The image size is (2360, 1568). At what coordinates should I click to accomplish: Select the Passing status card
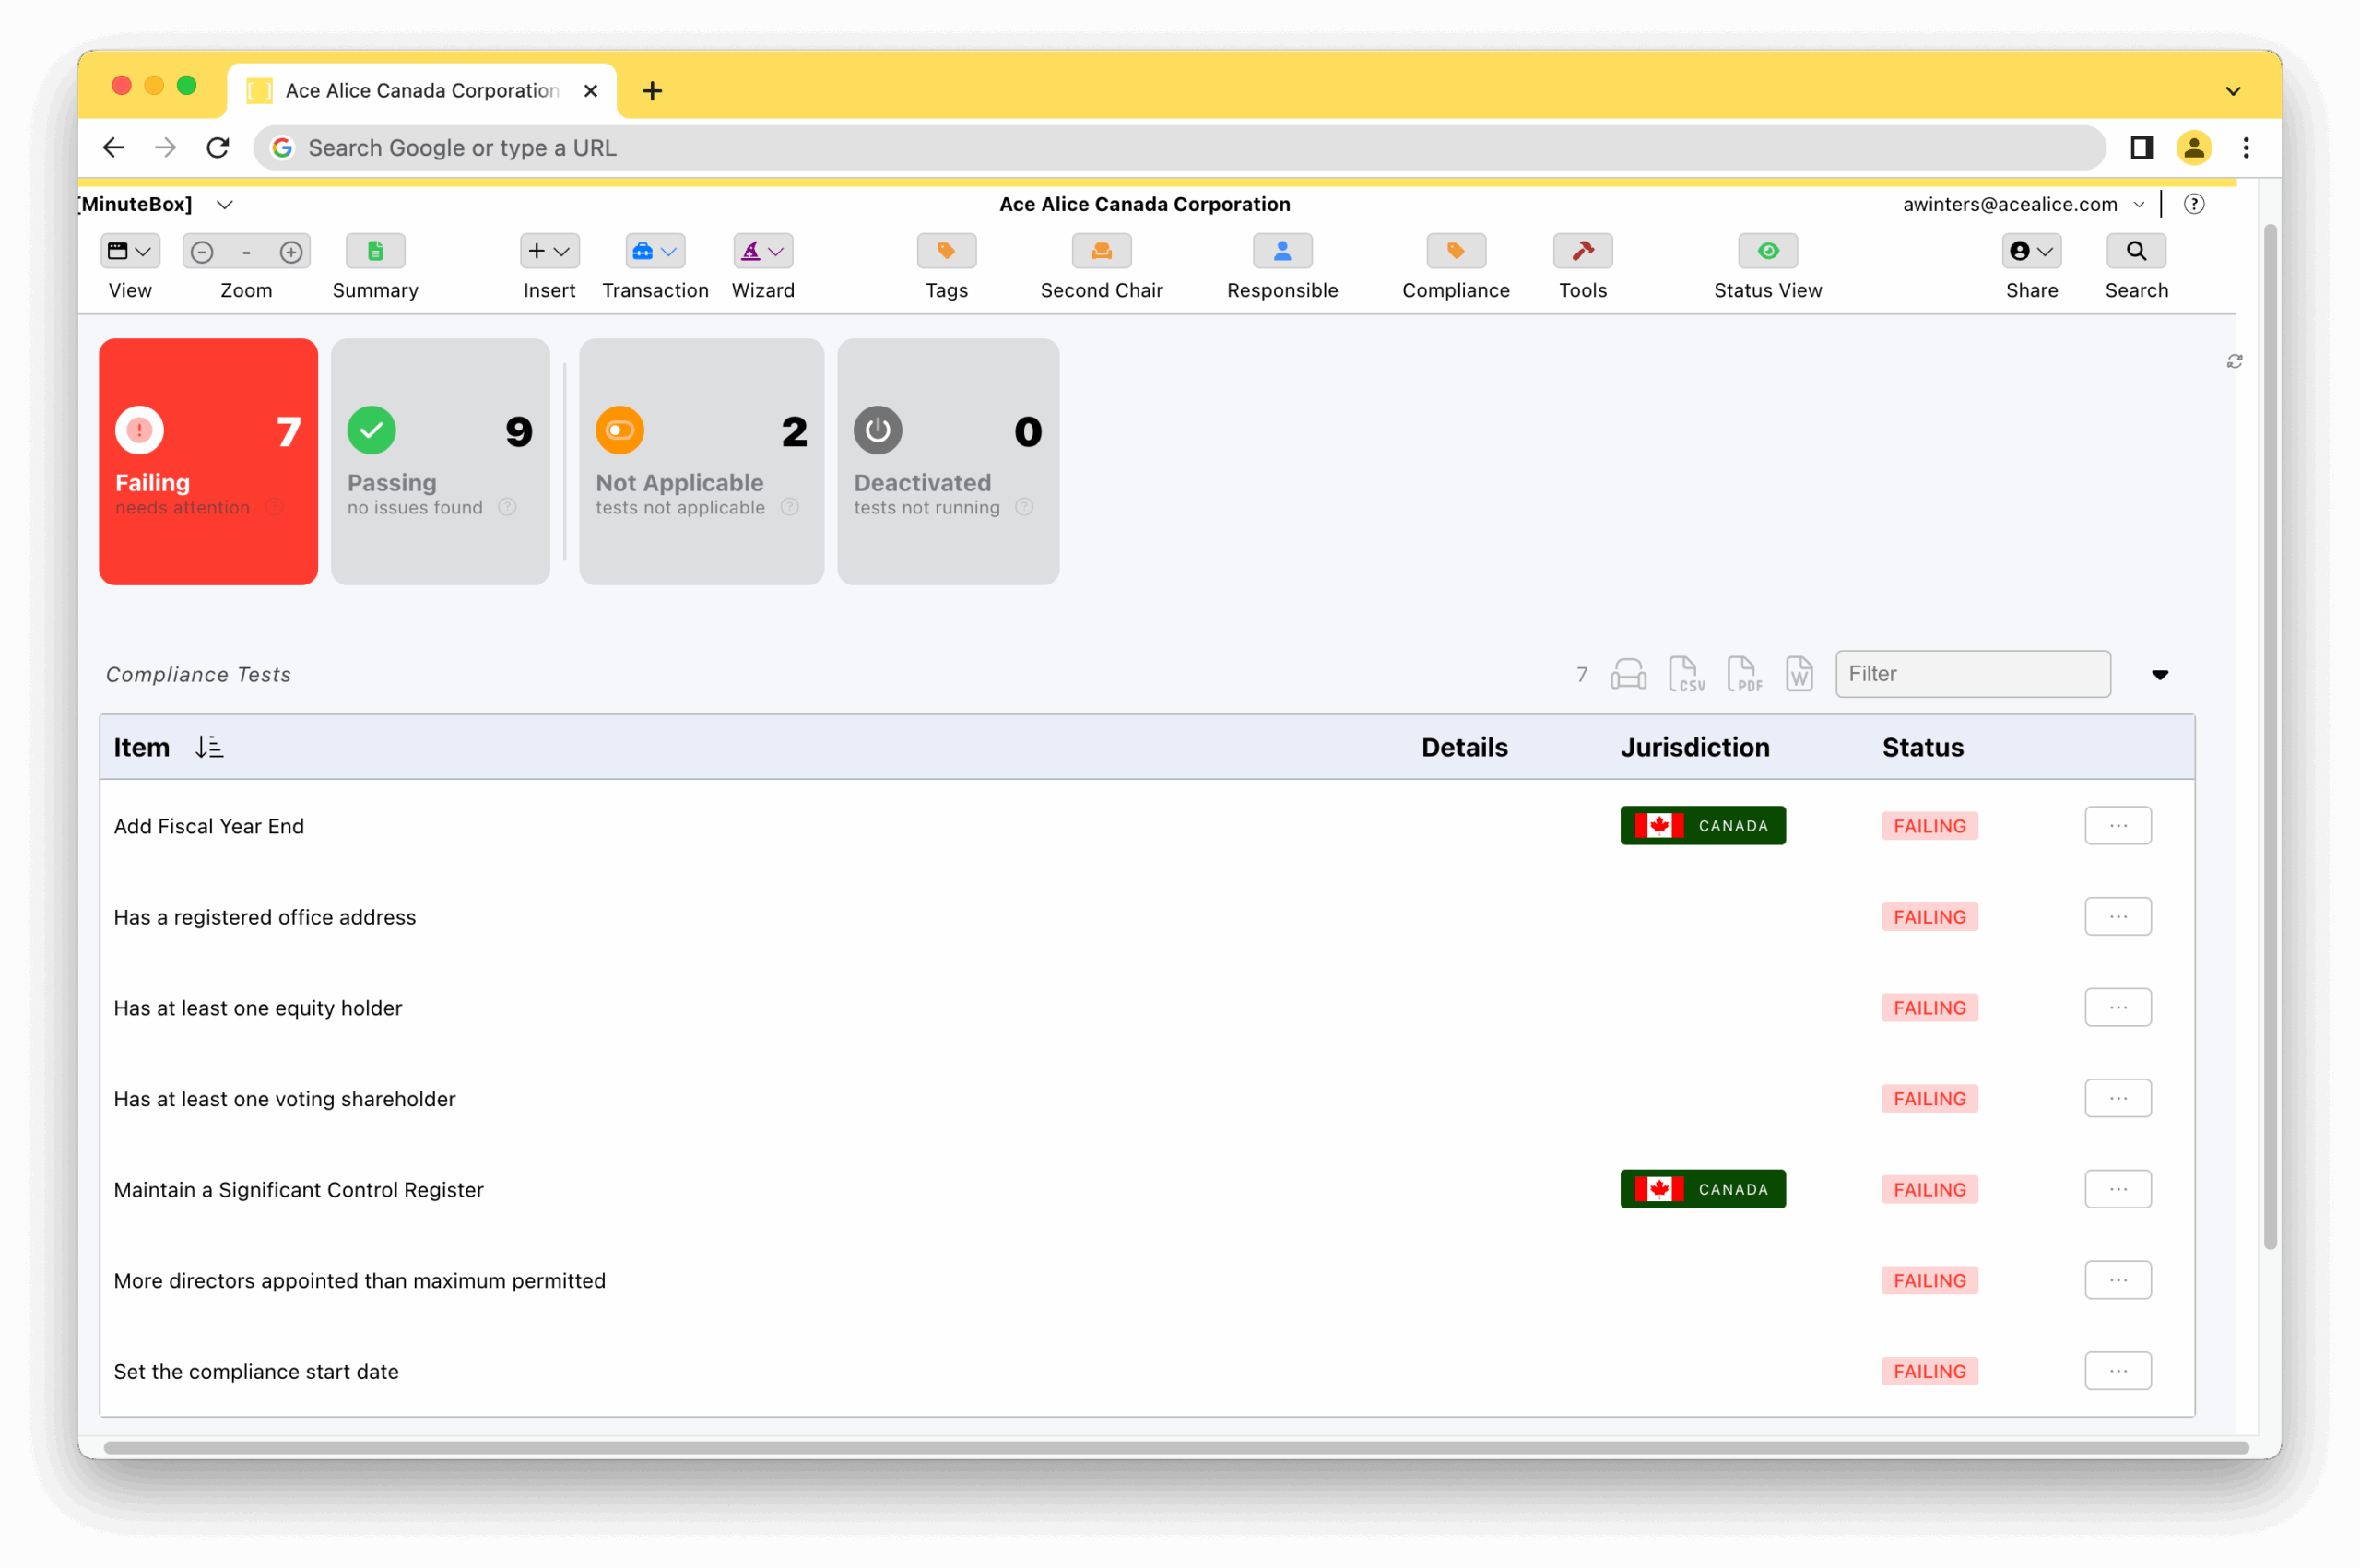tap(440, 461)
